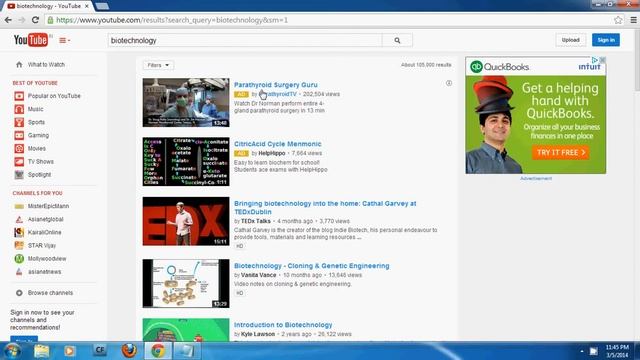Open KairaliOnline channel icon
The width and height of the screenshot is (640, 360).
(19, 232)
